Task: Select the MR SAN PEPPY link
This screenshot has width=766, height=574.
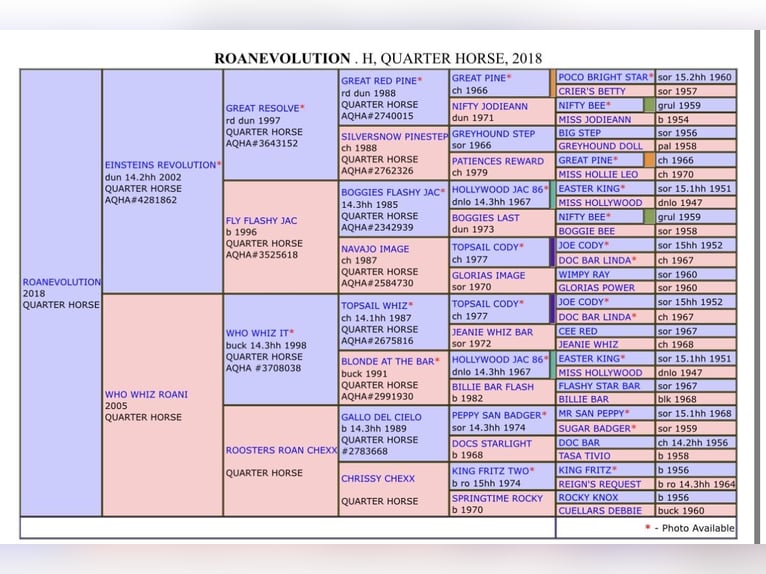Action: 591,414
